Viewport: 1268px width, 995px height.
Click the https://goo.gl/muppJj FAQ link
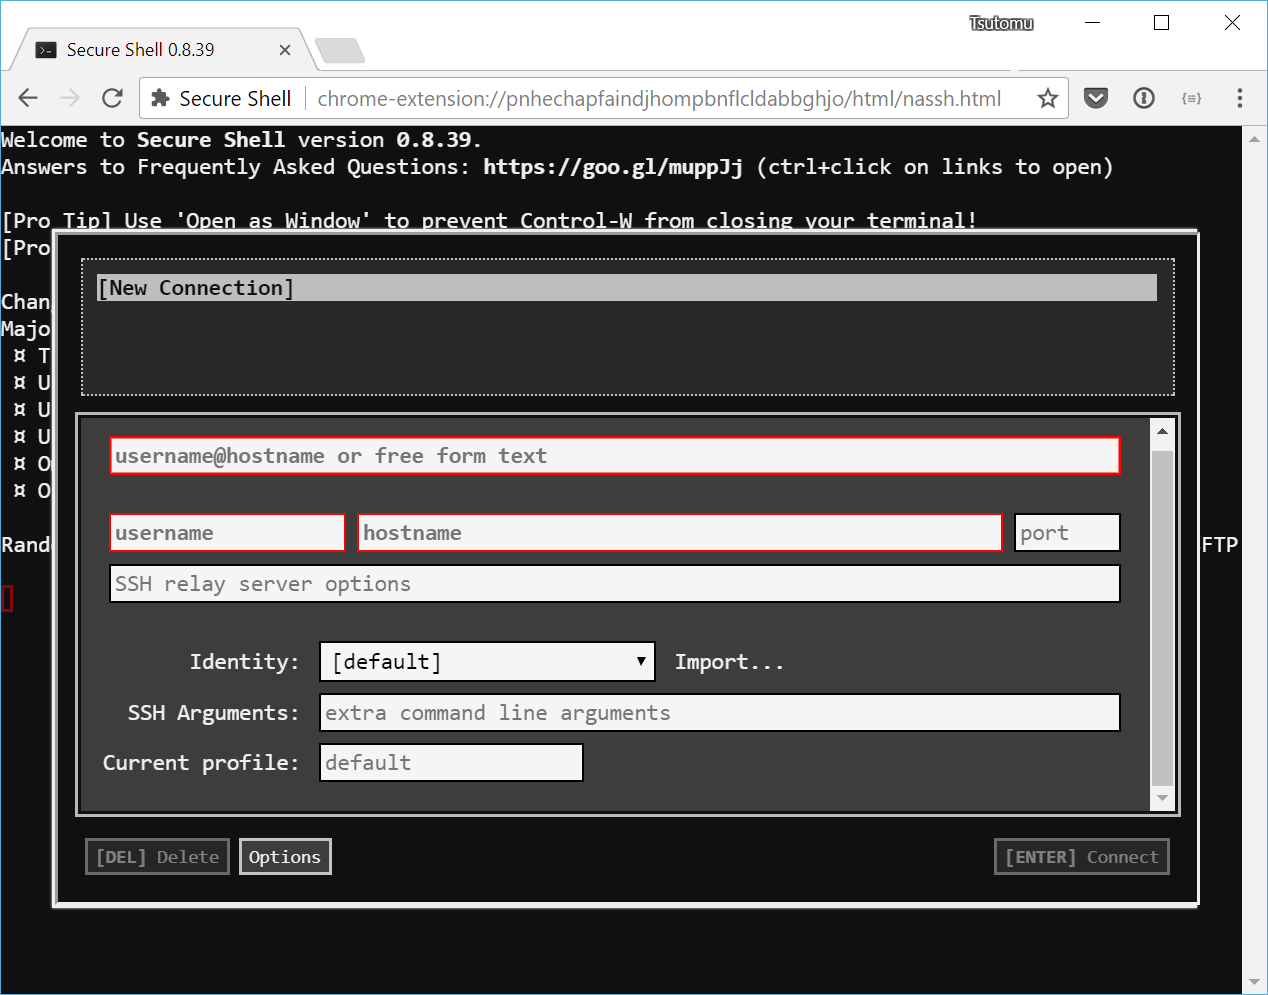tap(613, 167)
